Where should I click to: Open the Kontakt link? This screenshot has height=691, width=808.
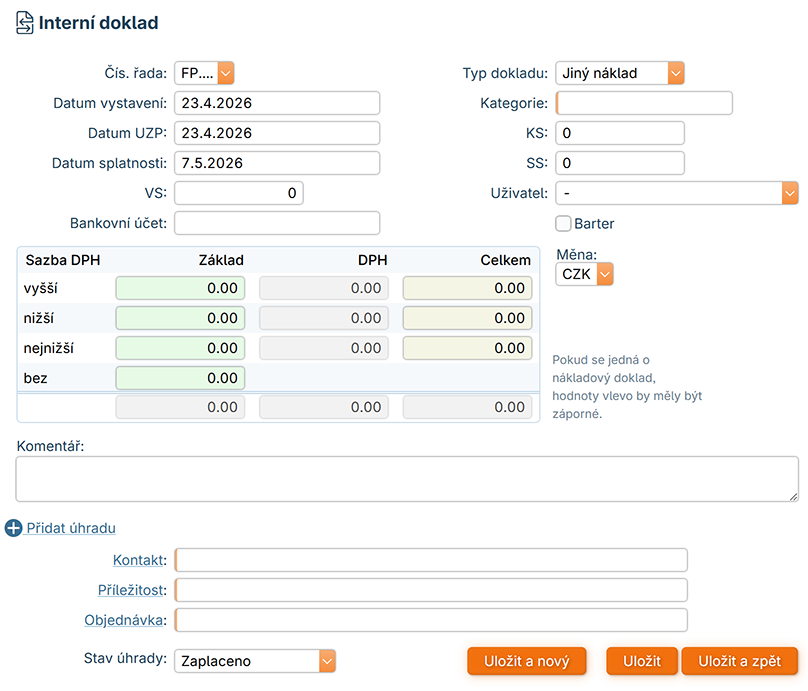coord(139,560)
